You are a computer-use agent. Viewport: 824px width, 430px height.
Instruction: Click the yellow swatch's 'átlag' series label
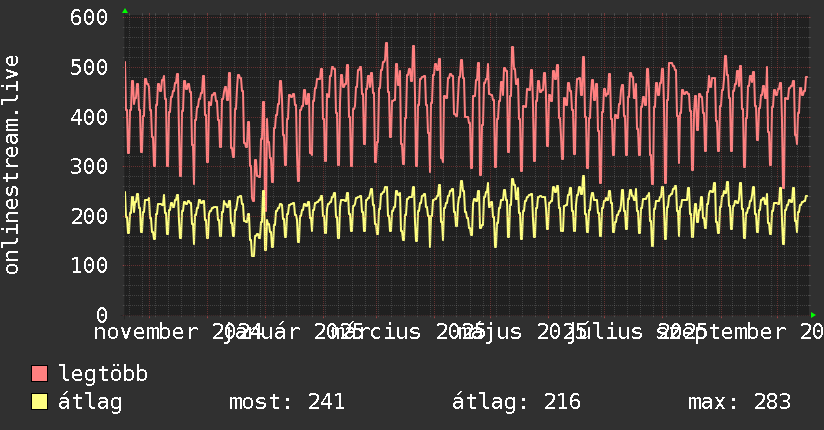click(90, 402)
